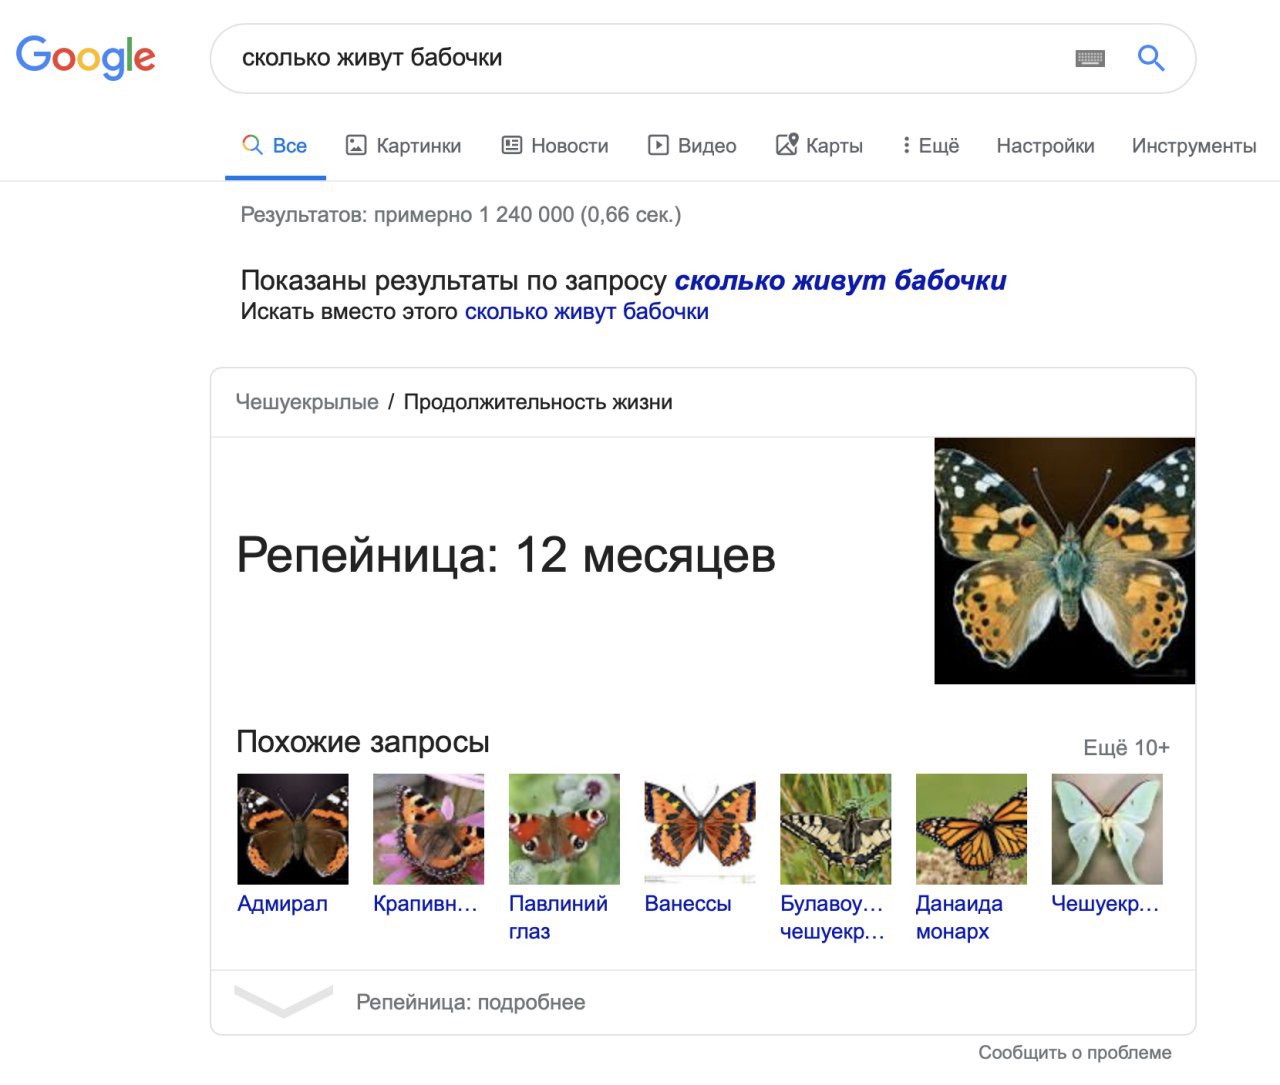Screen dimensions: 1280x1085
Task: Select the Павлиний глаз thumbnail image
Action: (x=564, y=829)
